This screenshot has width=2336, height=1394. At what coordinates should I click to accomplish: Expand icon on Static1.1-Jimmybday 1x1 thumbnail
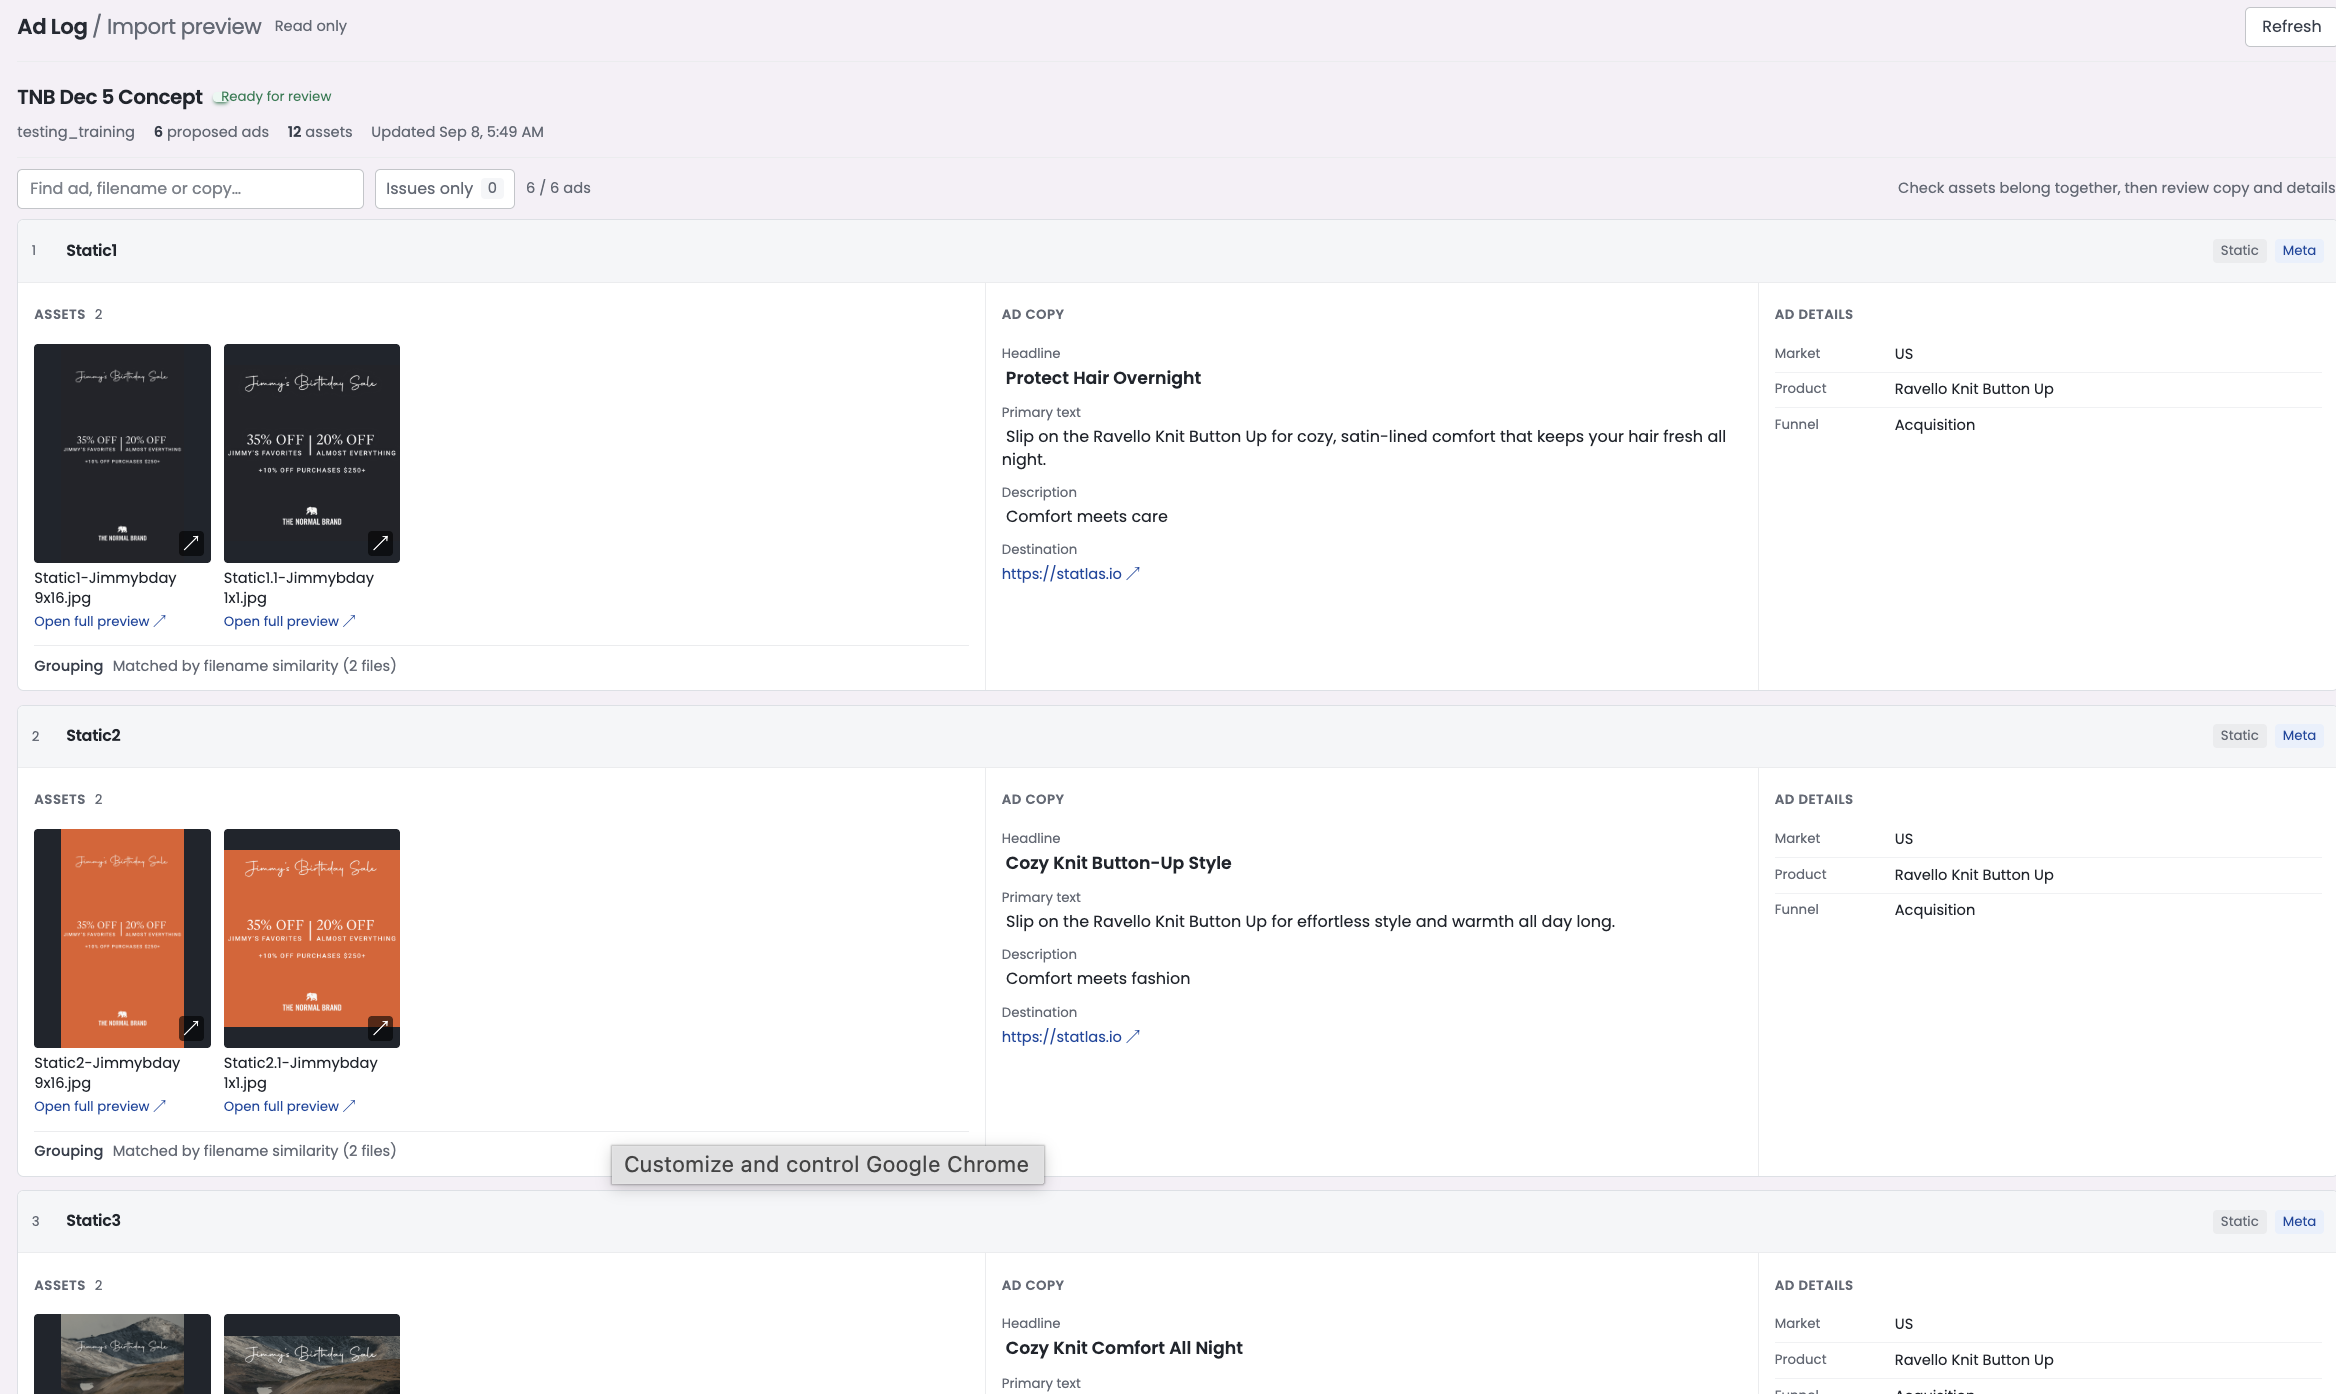[380, 543]
